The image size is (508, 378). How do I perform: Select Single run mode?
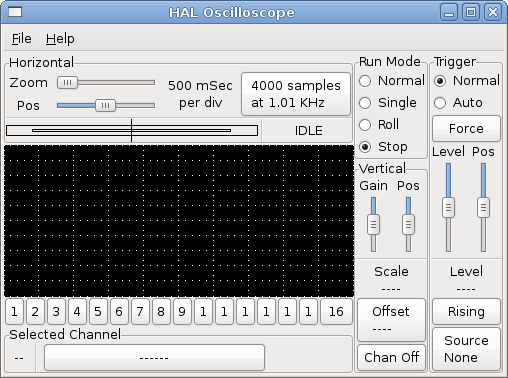point(388,103)
